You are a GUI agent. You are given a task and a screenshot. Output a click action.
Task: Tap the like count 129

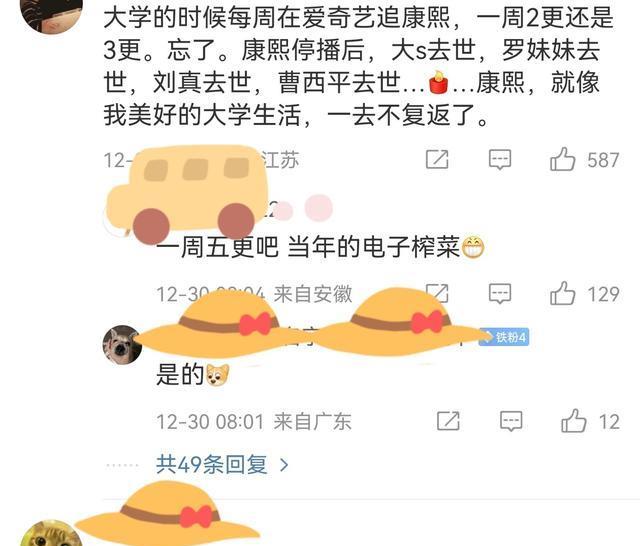(603, 294)
